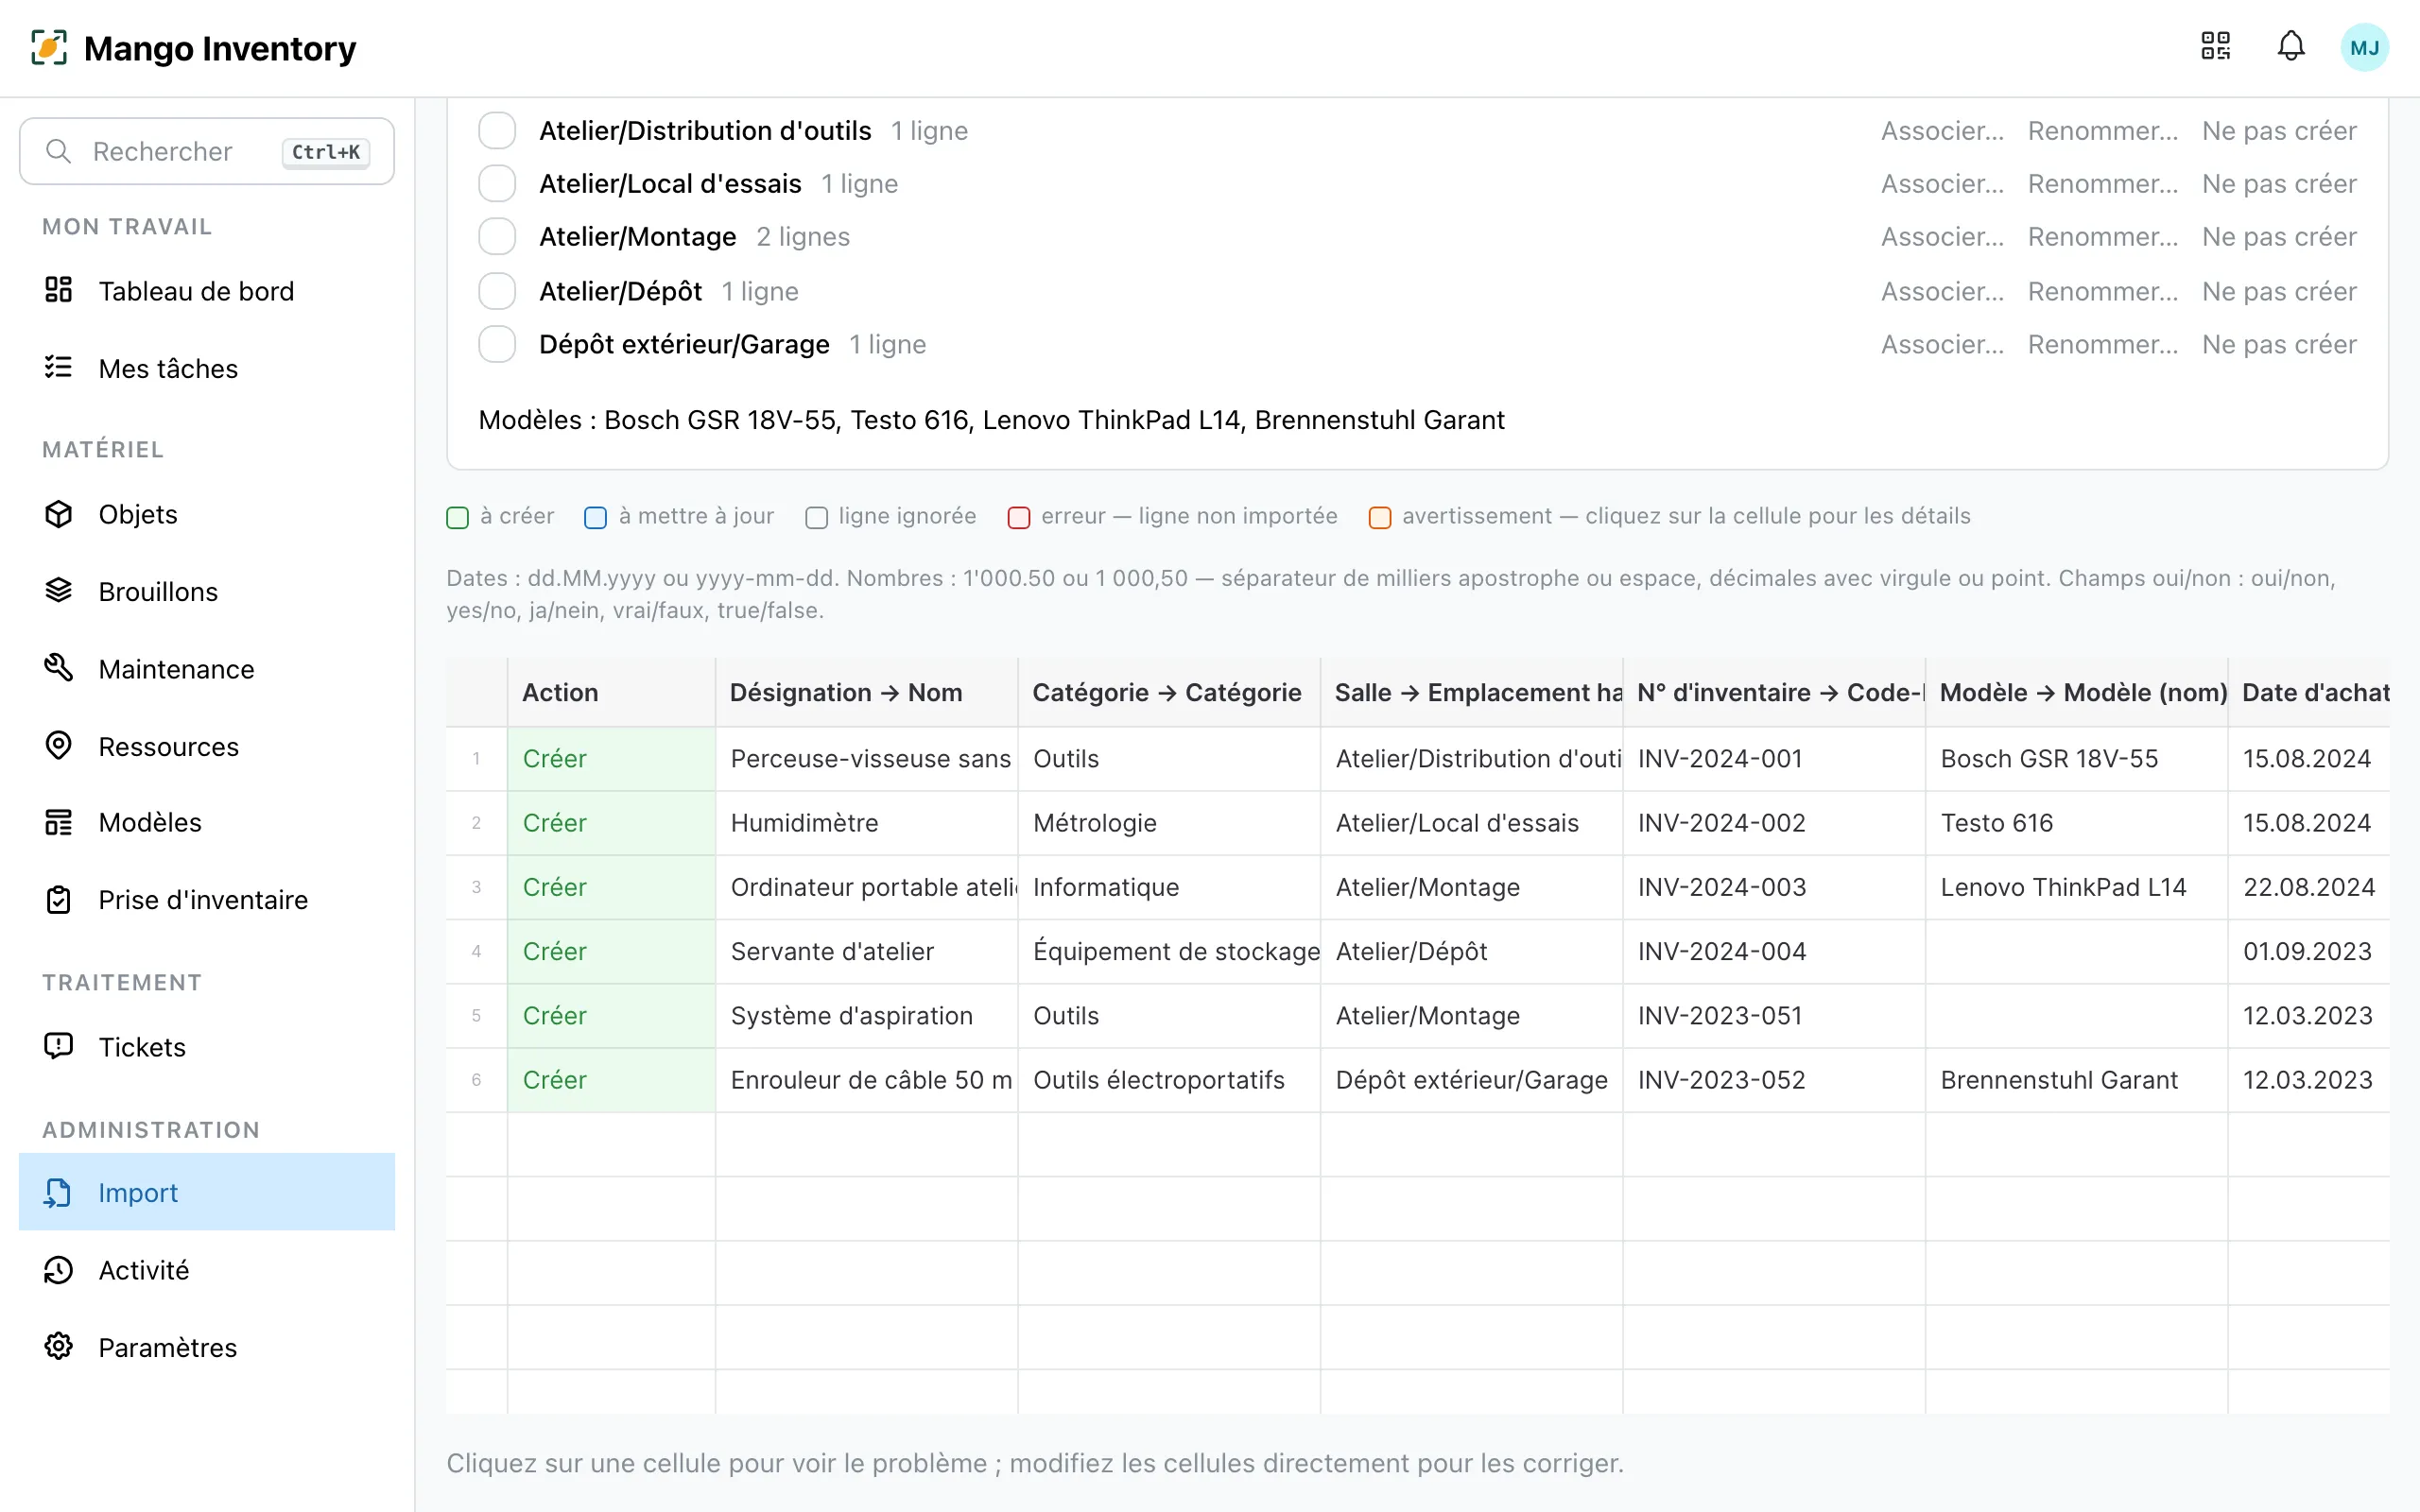The height and width of the screenshot is (1512, 2420).
Task: Click Ne pas créer for Dépôt extérieur/Garage
Action: (2279, 344)
